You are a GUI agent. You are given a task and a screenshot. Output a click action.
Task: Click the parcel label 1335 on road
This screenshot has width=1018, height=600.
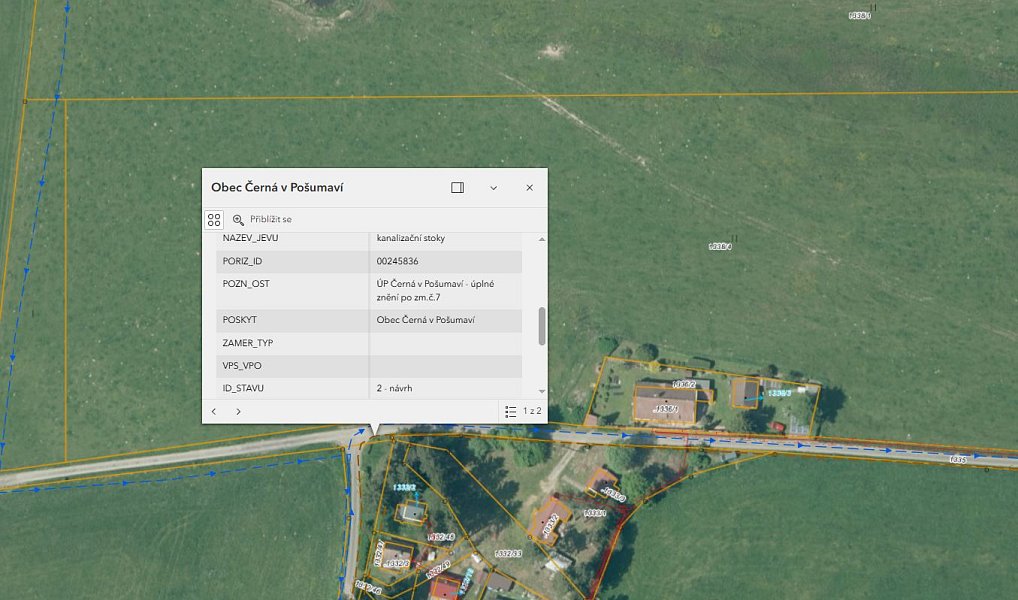pyautogui.click(x=958, y=460)
